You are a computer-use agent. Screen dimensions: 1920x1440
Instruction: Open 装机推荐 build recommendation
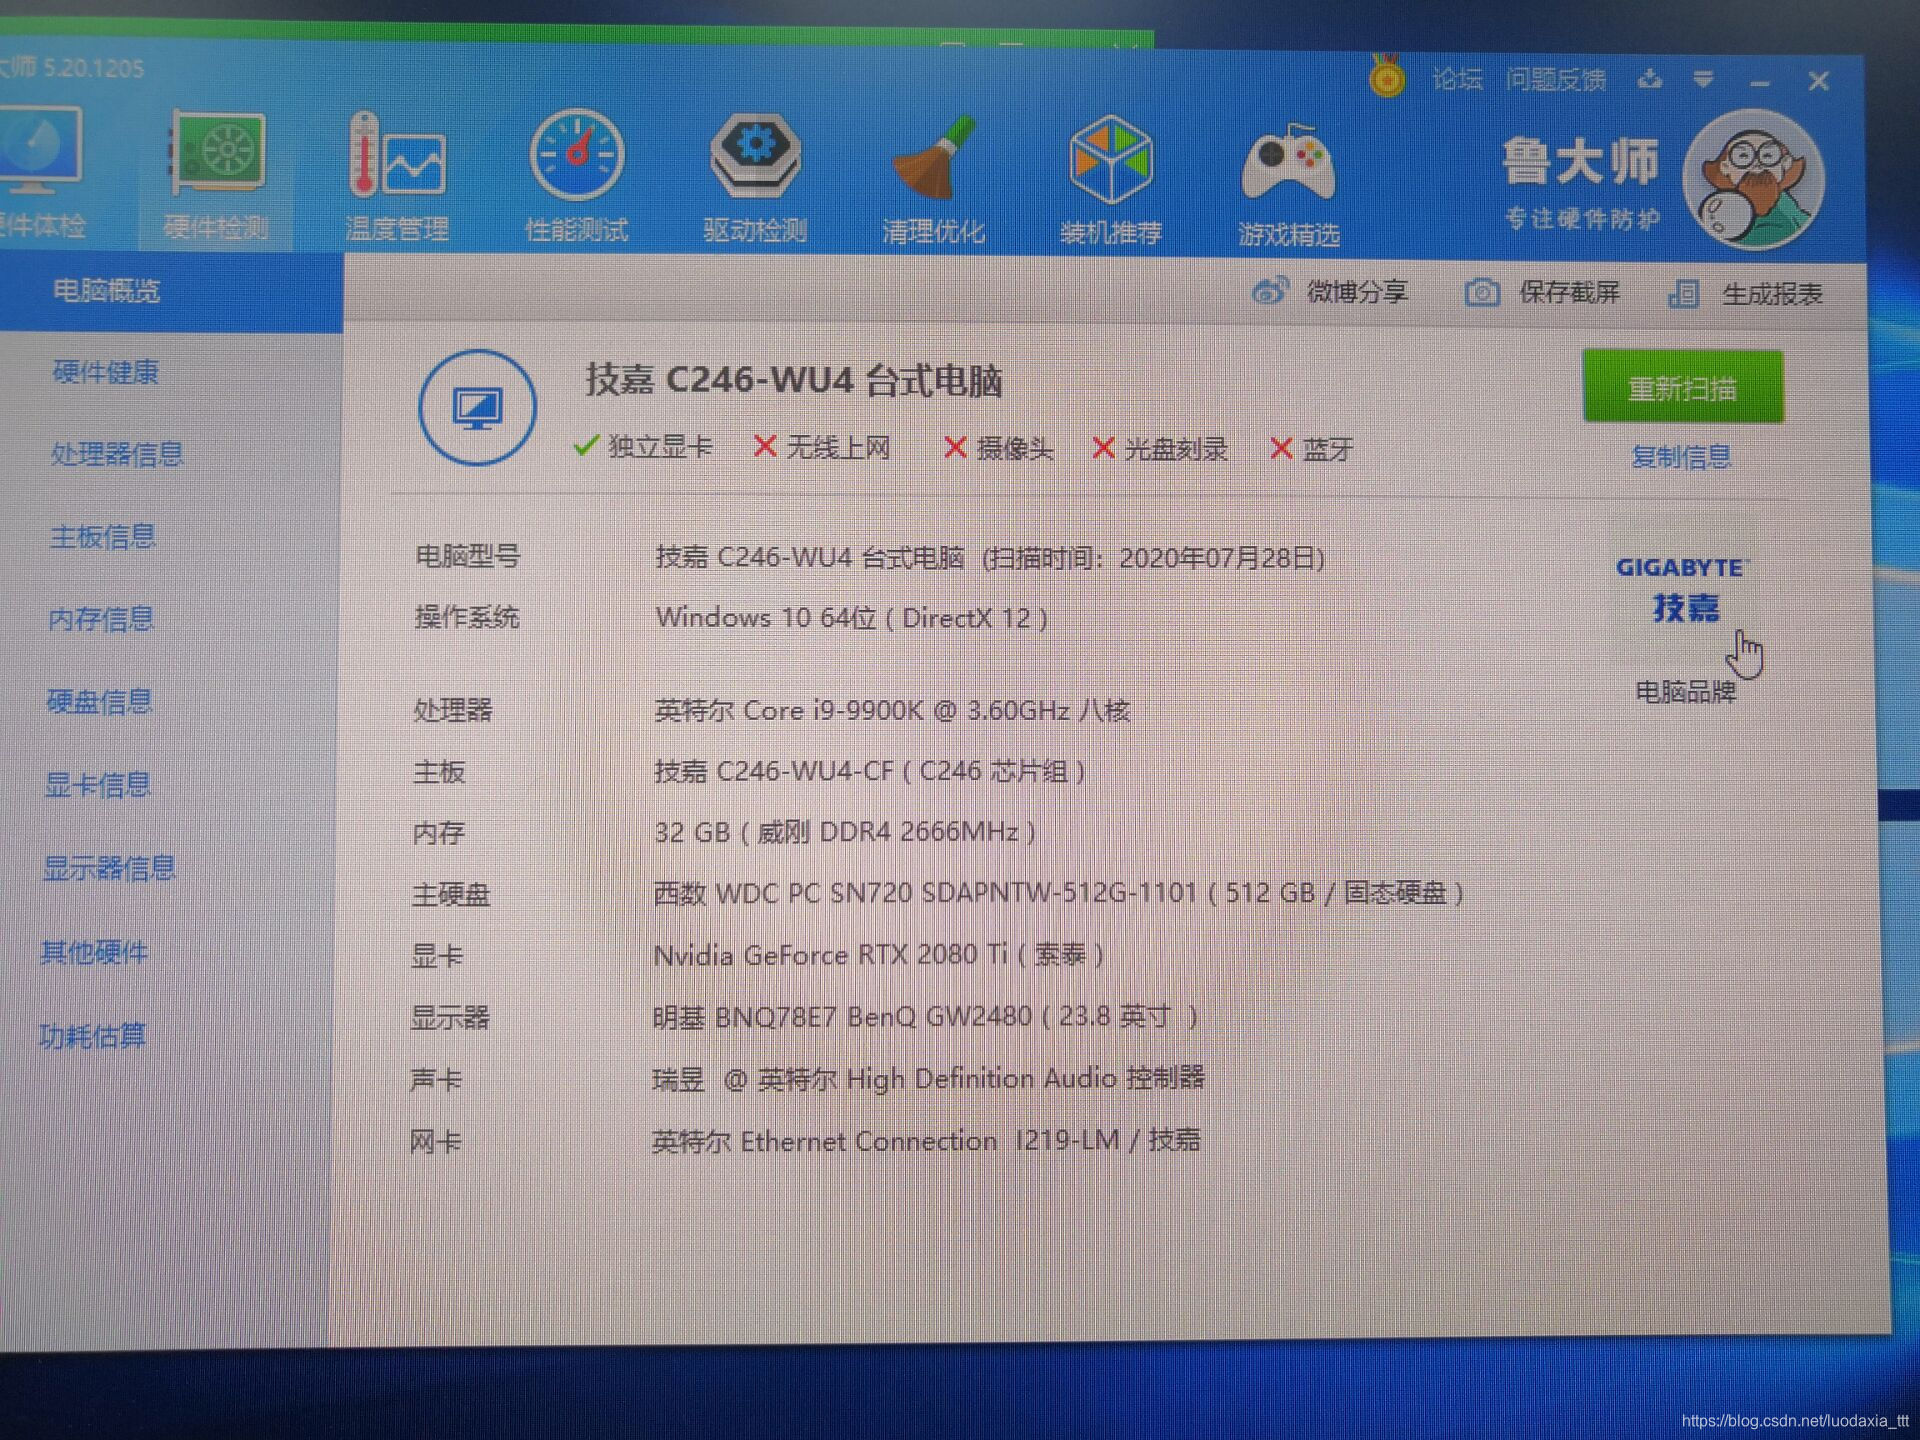click(1111, 179)
